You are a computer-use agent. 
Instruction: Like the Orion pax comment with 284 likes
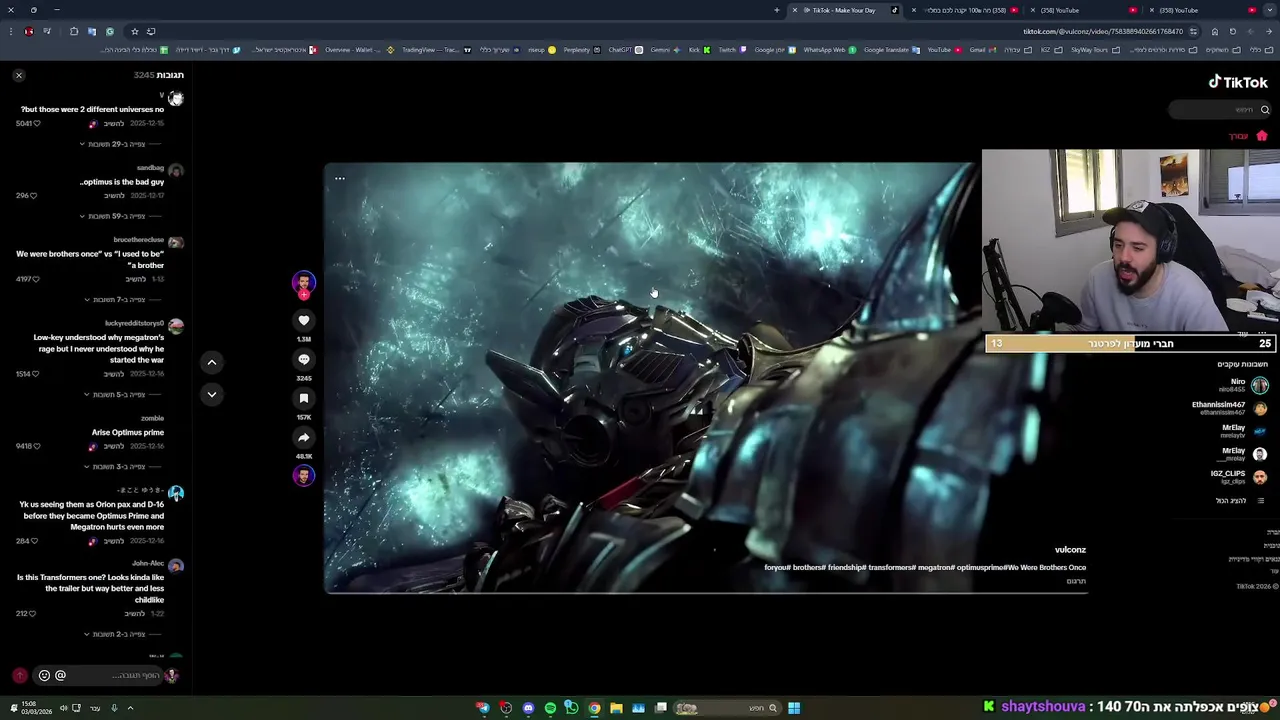coord(33,541)
